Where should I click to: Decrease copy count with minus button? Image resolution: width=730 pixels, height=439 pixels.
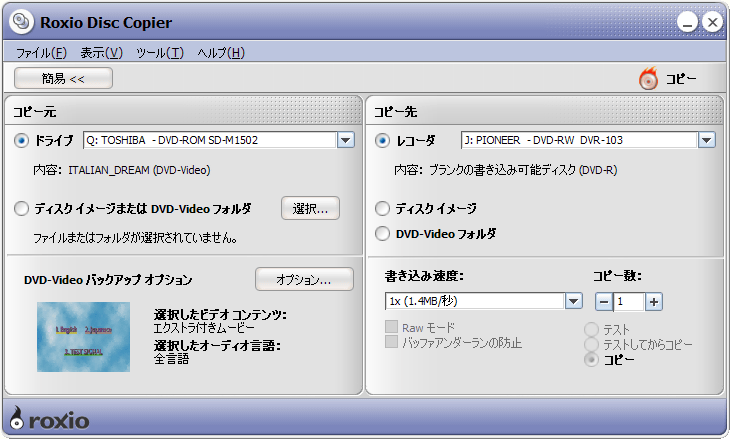(x=604, y=302)
